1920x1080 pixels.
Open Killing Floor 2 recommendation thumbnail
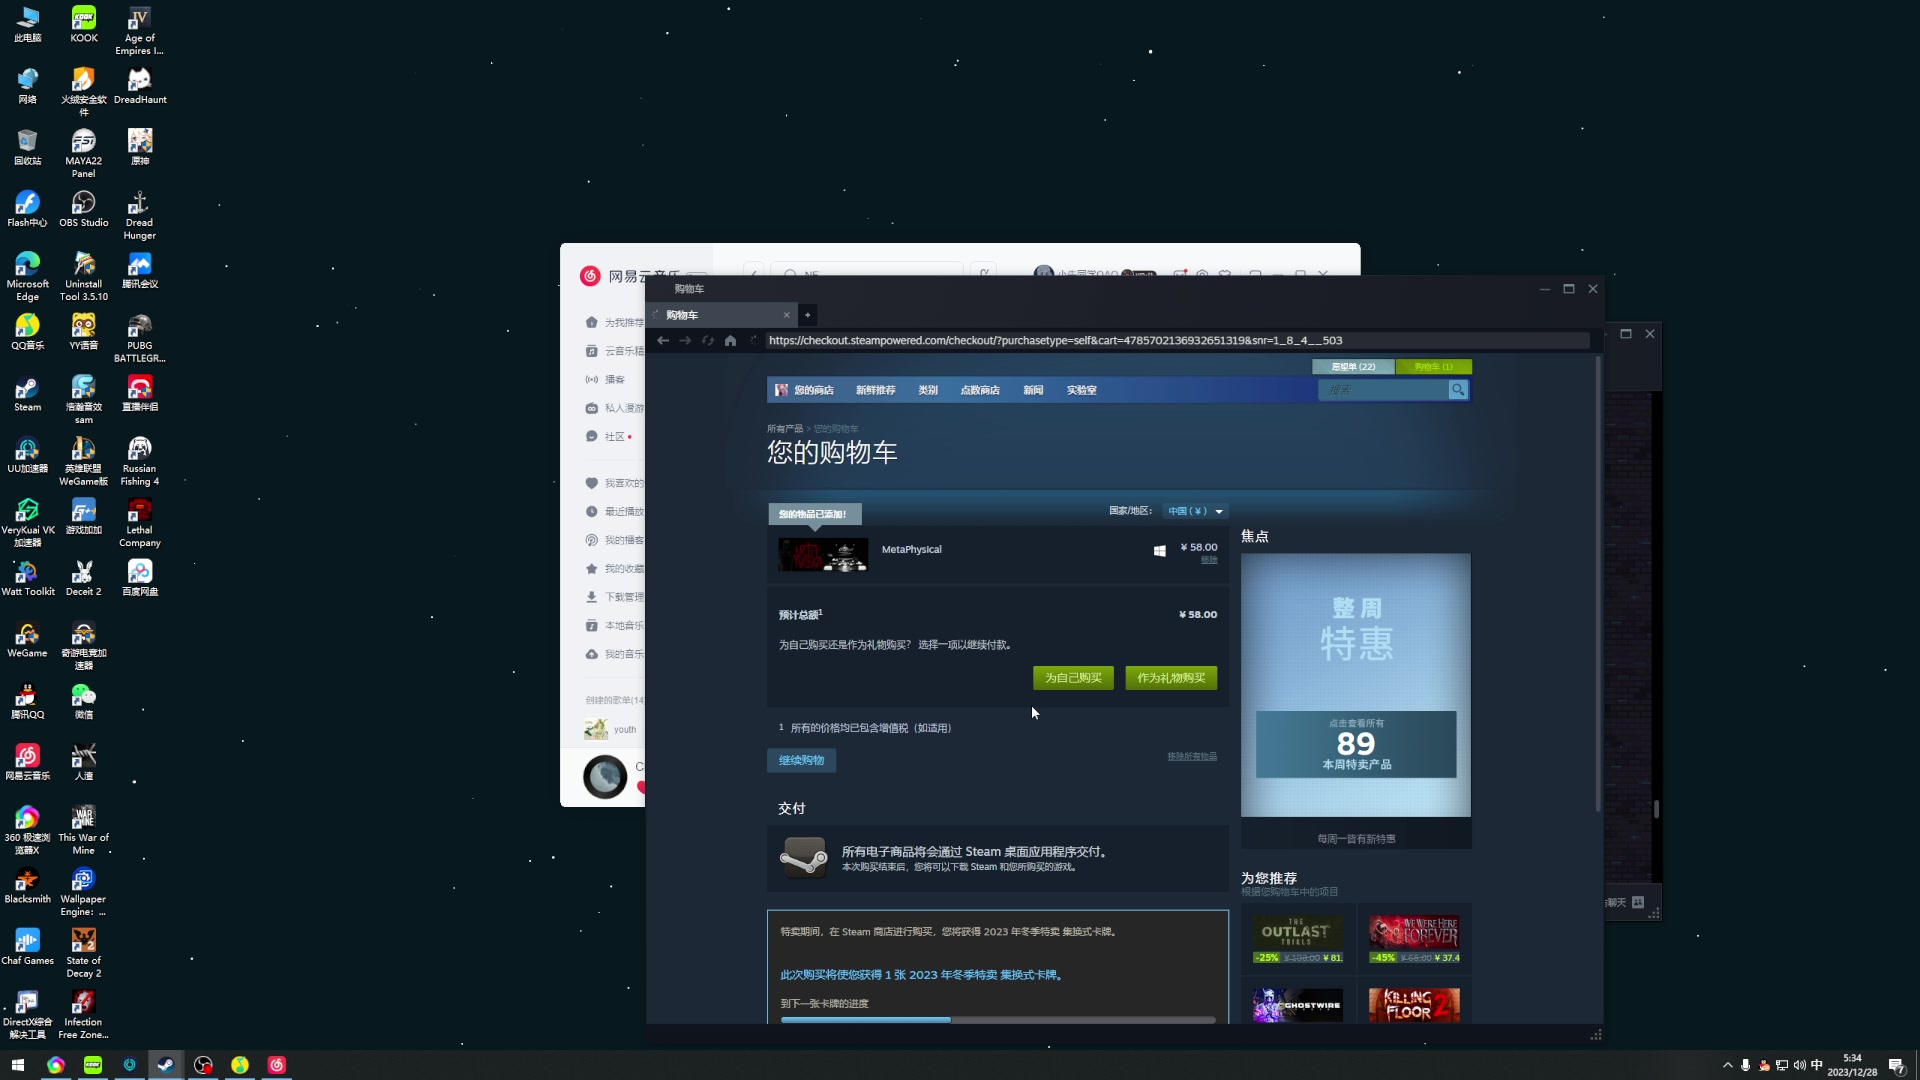[1414, 1005]
